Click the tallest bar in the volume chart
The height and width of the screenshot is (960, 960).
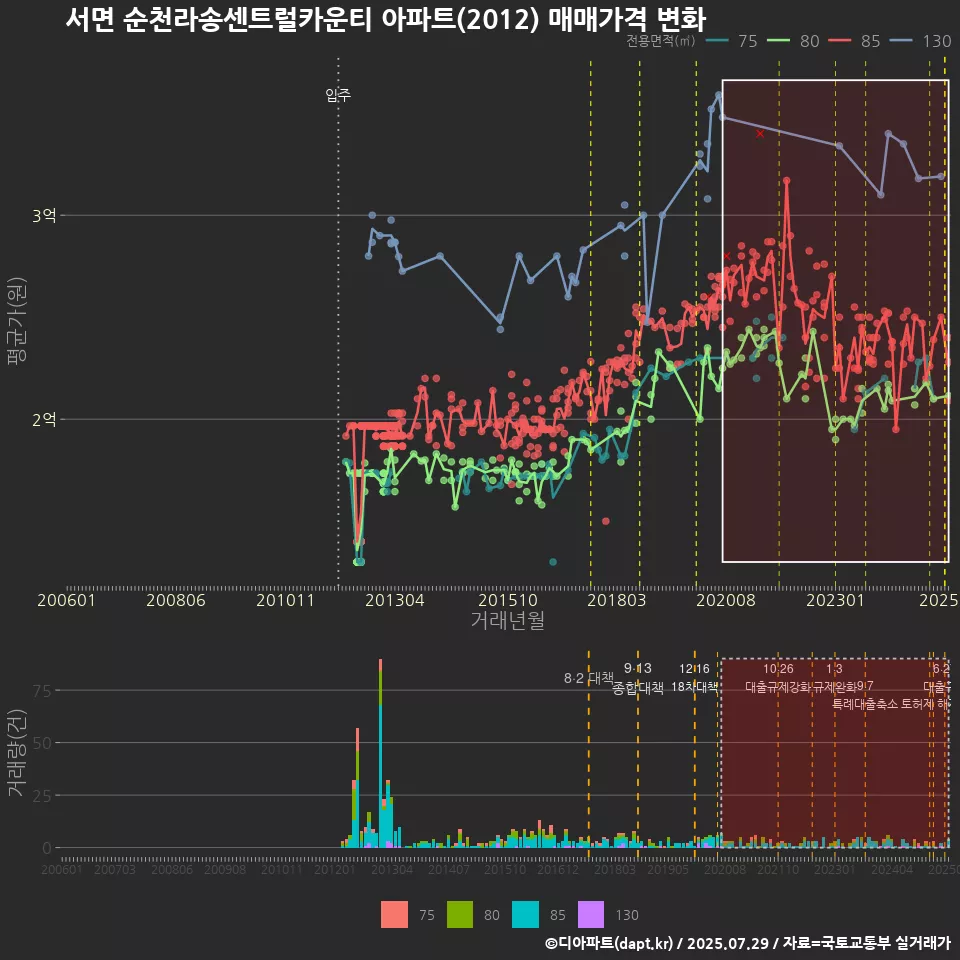click(380, 753)
